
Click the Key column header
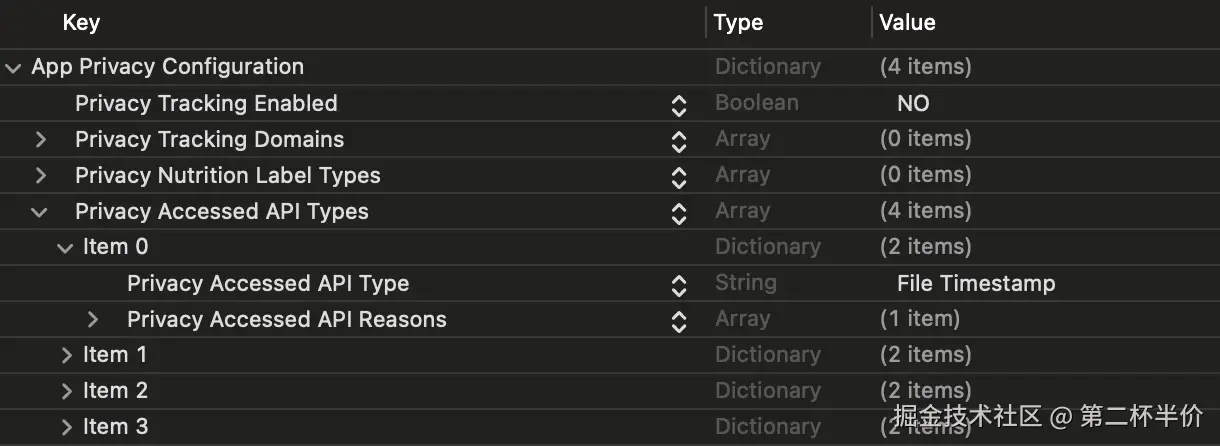81,22
